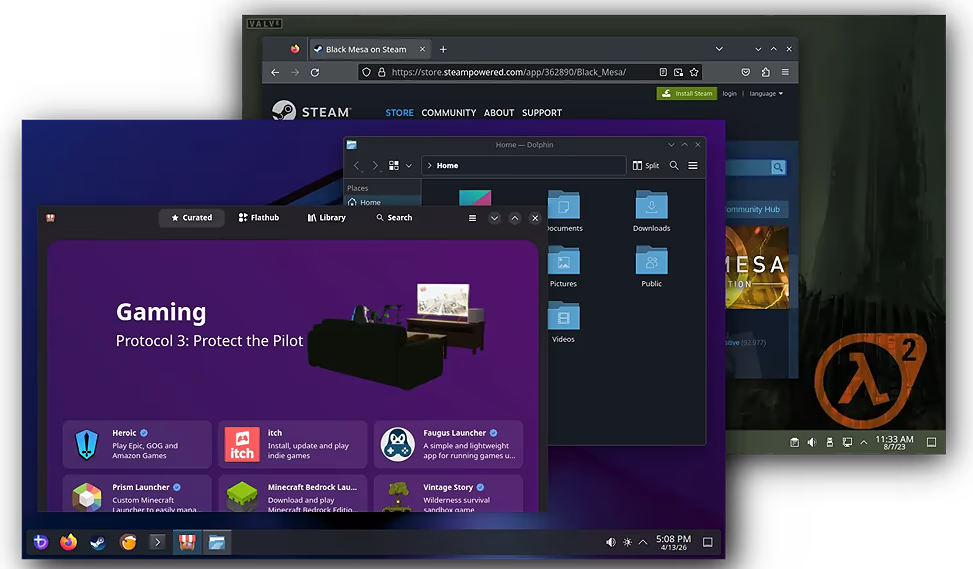Viewport: 973px width, 569px height.
Task: Open Bazaar's hamburger menu
Action: 472,218
